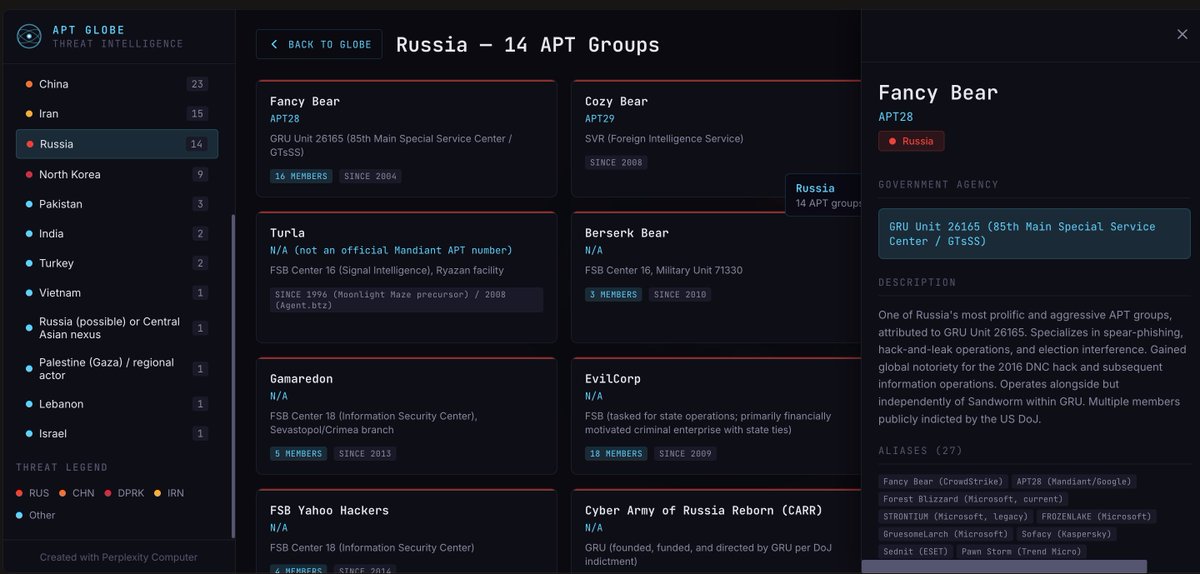The height and width of the screenshot is (574, 1200).
Task: Select Pakistan in the country list
Action: pos(117,204)
